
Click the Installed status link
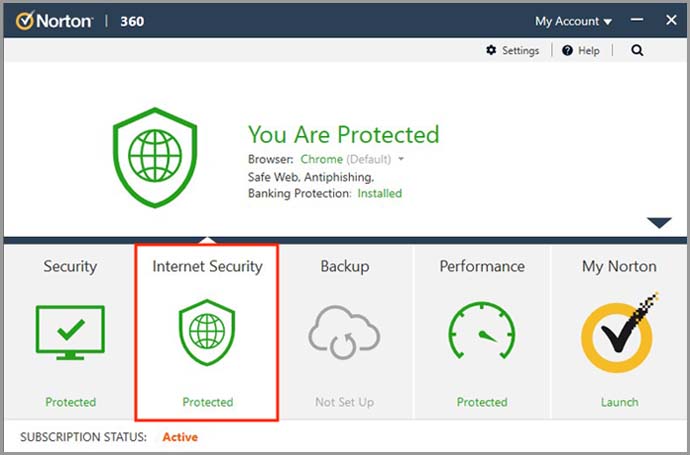click(x=380, y=193)
